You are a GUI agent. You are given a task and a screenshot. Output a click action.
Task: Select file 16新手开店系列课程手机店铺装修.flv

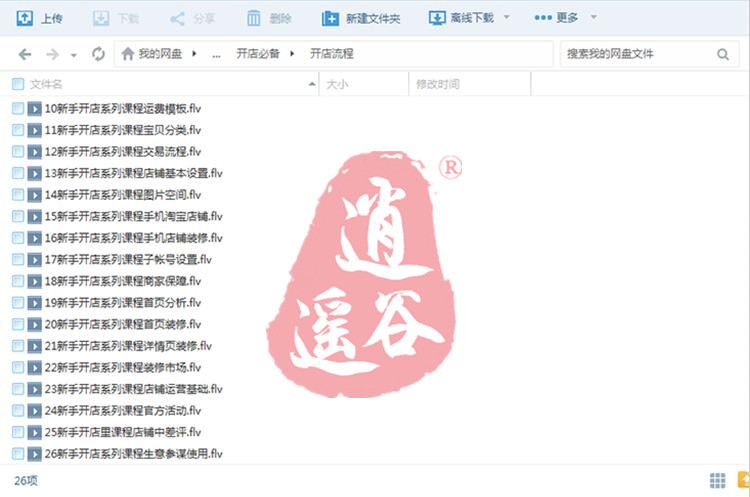point(134,238)
